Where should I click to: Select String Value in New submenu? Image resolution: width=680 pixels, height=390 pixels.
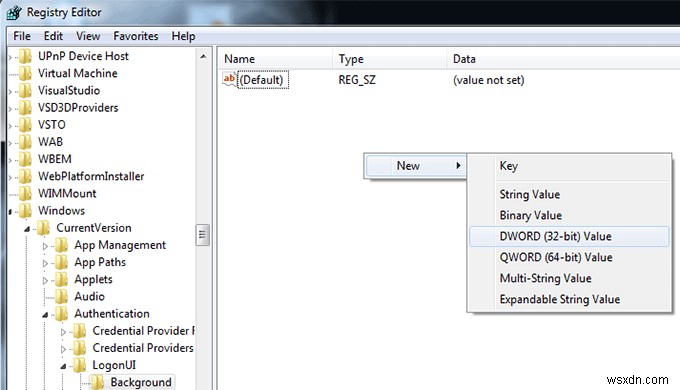[x=569, y=194]
